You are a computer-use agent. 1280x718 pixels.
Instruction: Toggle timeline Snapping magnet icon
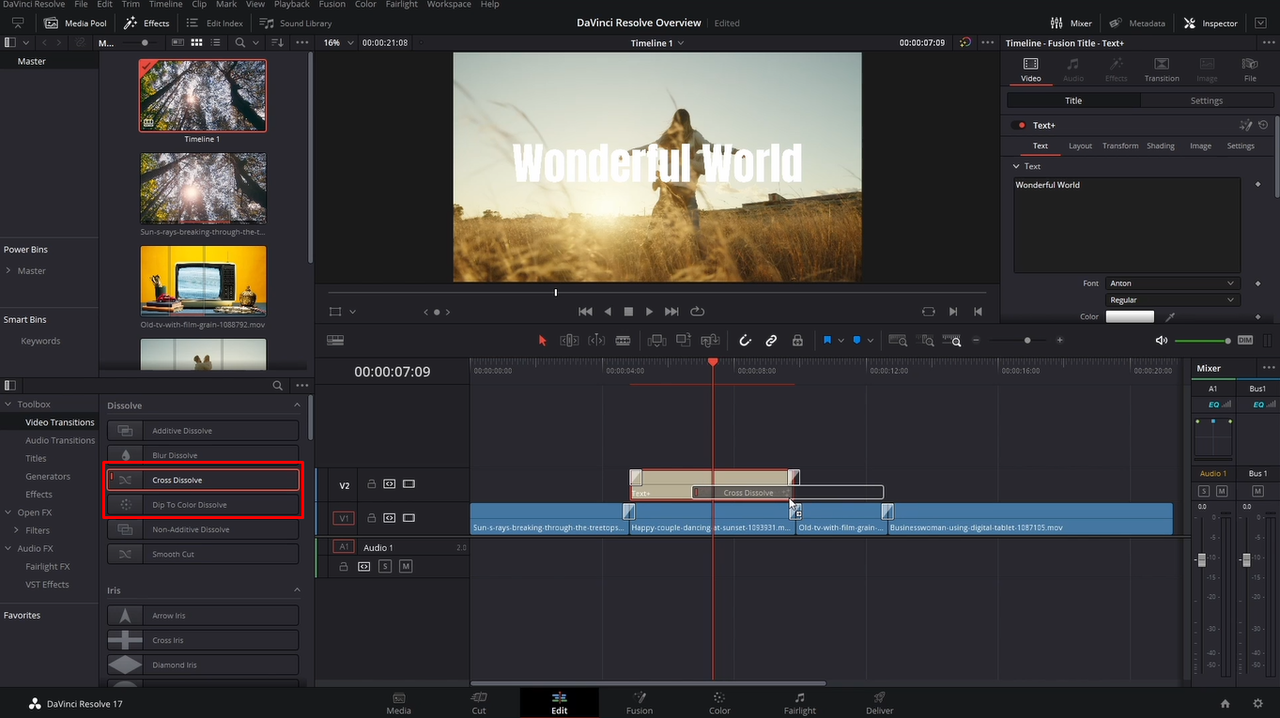pyautogui.click(x=745, y=340)
